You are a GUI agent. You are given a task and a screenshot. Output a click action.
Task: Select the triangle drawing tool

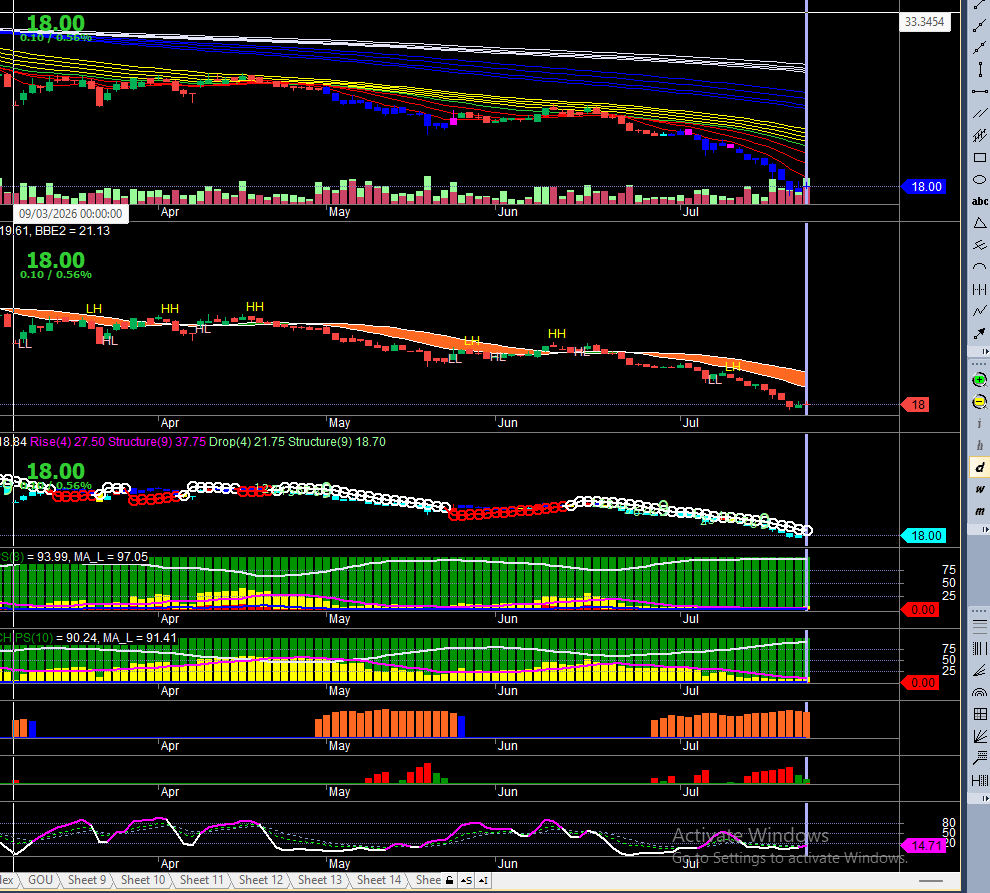pos(980,223)
